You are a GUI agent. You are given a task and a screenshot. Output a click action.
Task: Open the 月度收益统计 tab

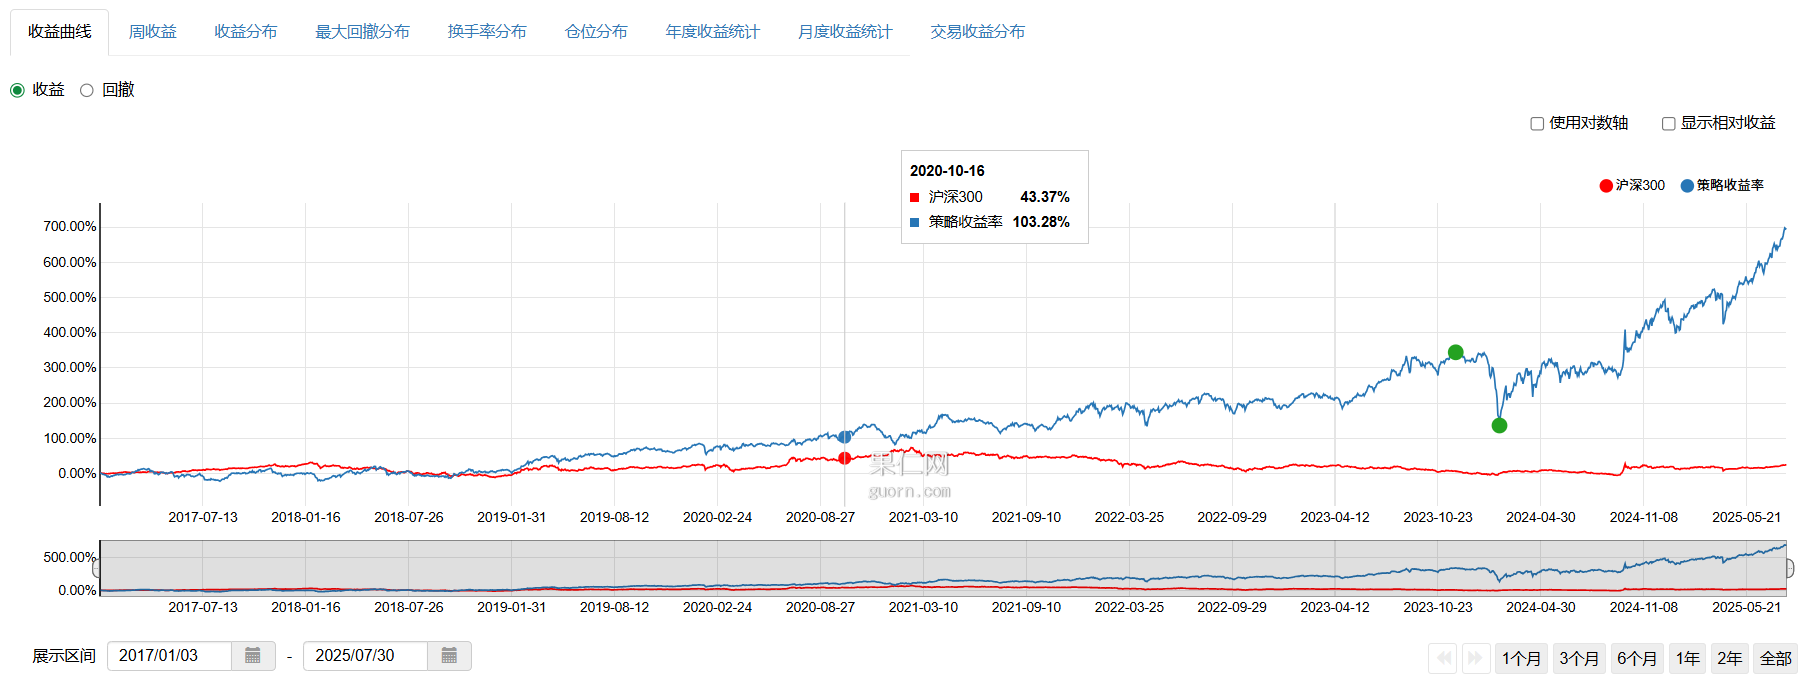coord(844,32)
